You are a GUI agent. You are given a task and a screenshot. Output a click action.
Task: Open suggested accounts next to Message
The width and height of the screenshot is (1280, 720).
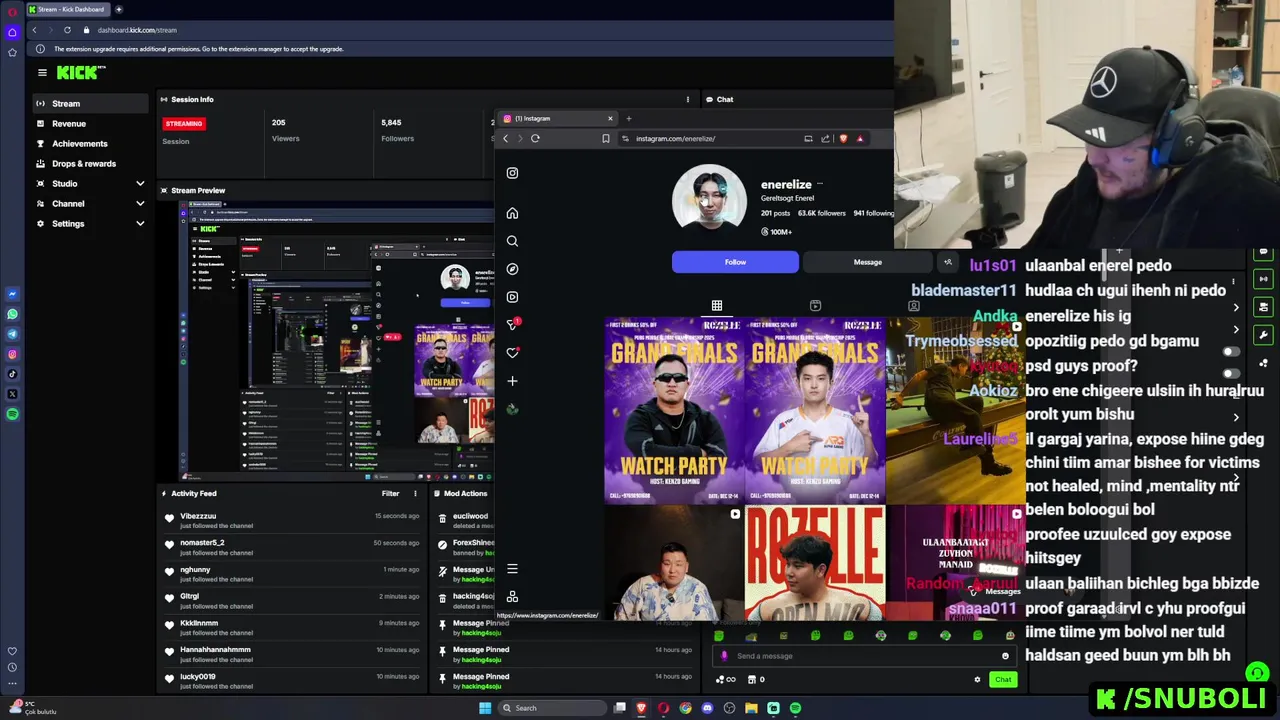point(947,262)
